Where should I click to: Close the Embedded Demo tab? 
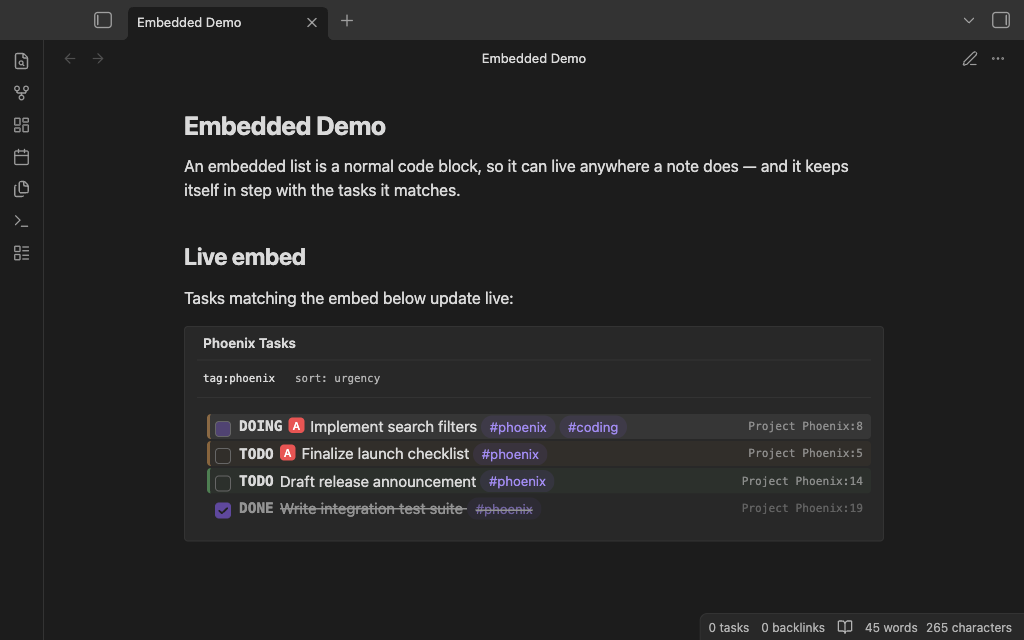(312, 23)
